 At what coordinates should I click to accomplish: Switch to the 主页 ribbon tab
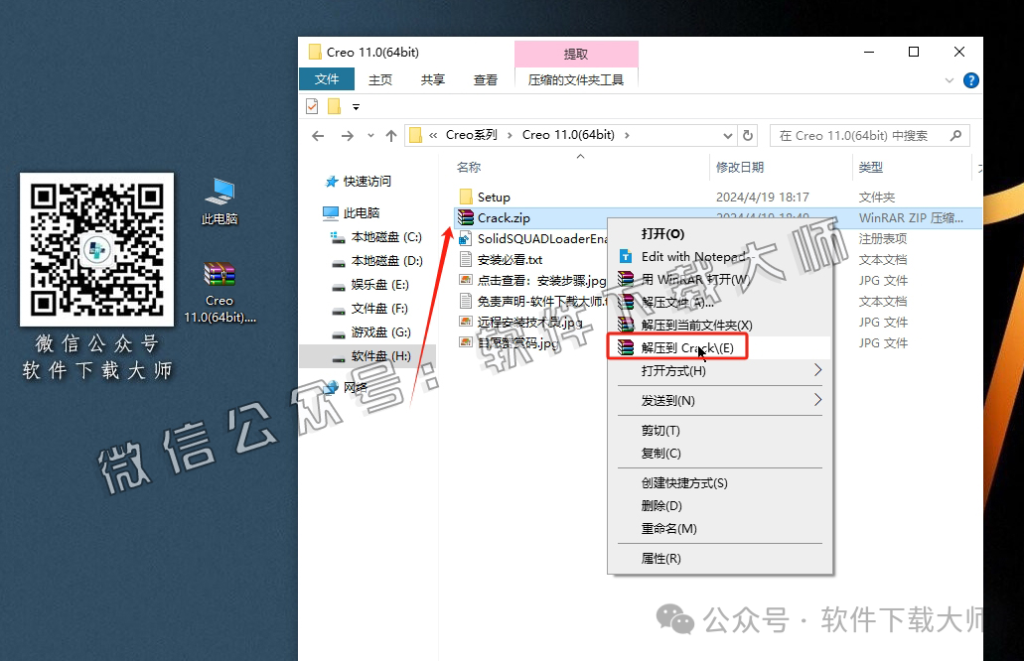(x=380, y=80)
